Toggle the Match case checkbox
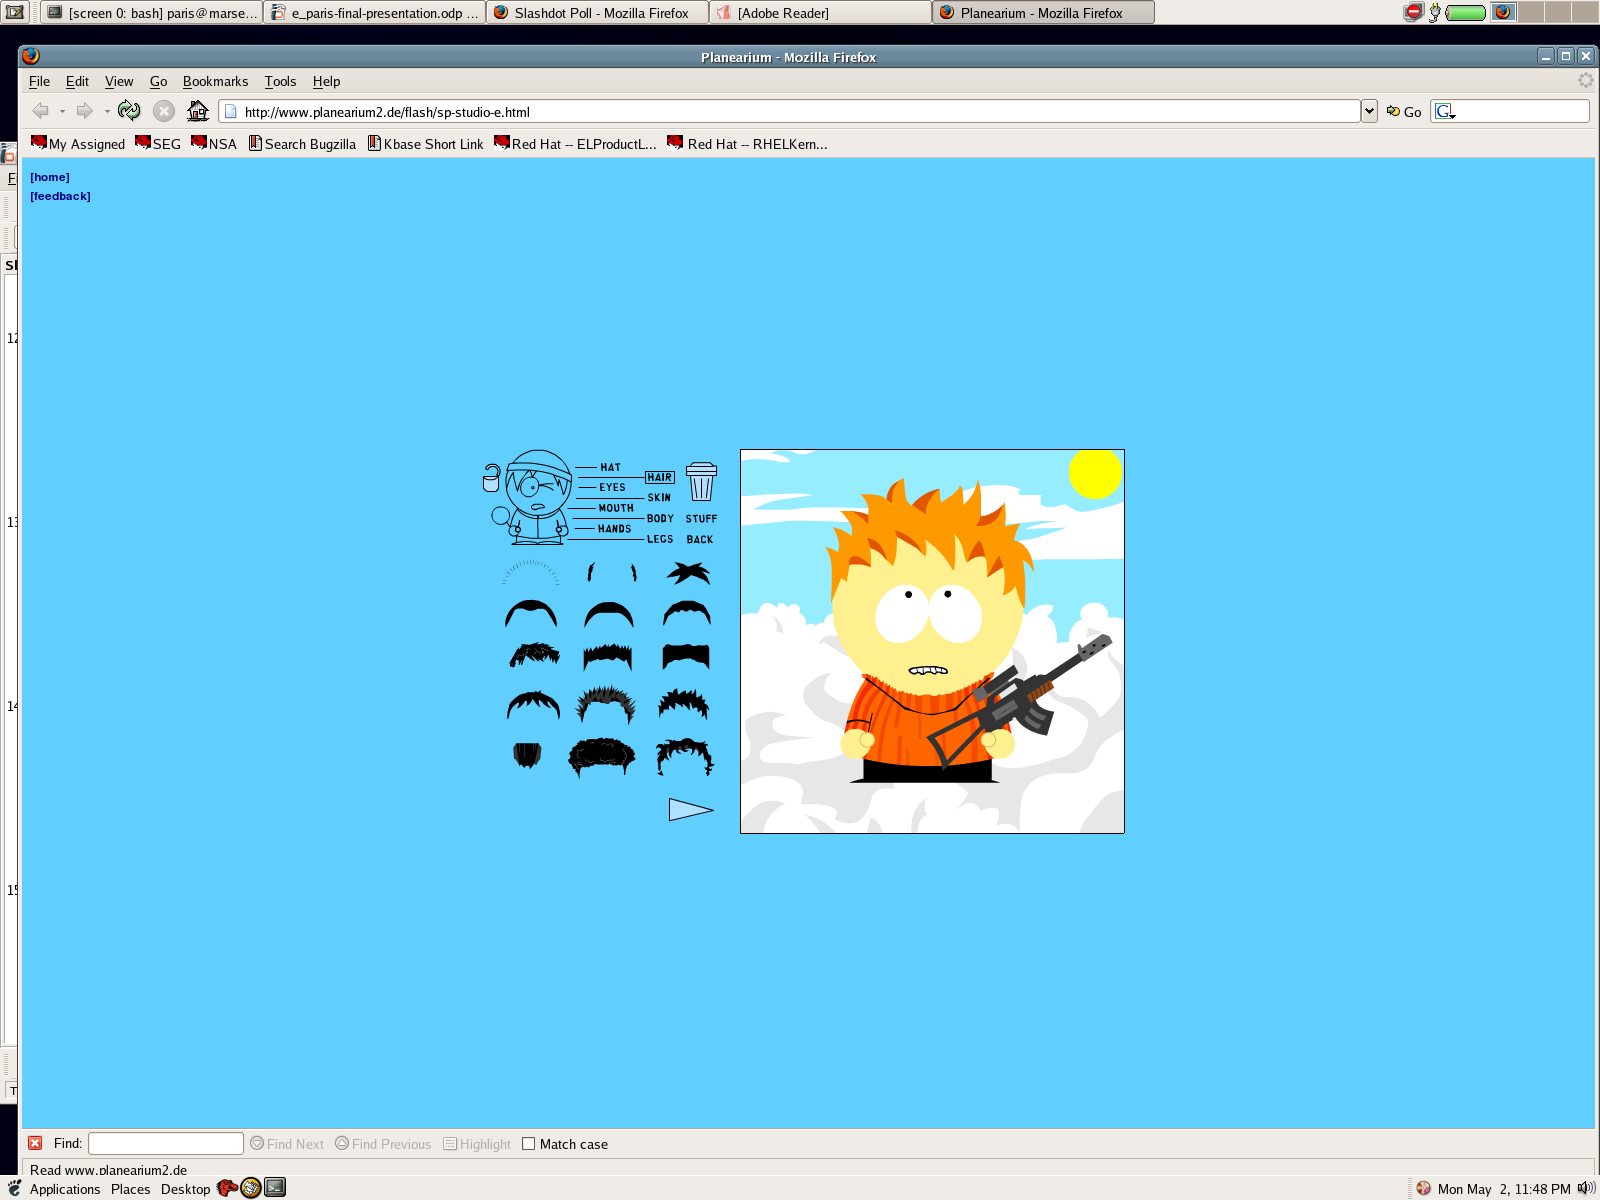 [528, 1144]
